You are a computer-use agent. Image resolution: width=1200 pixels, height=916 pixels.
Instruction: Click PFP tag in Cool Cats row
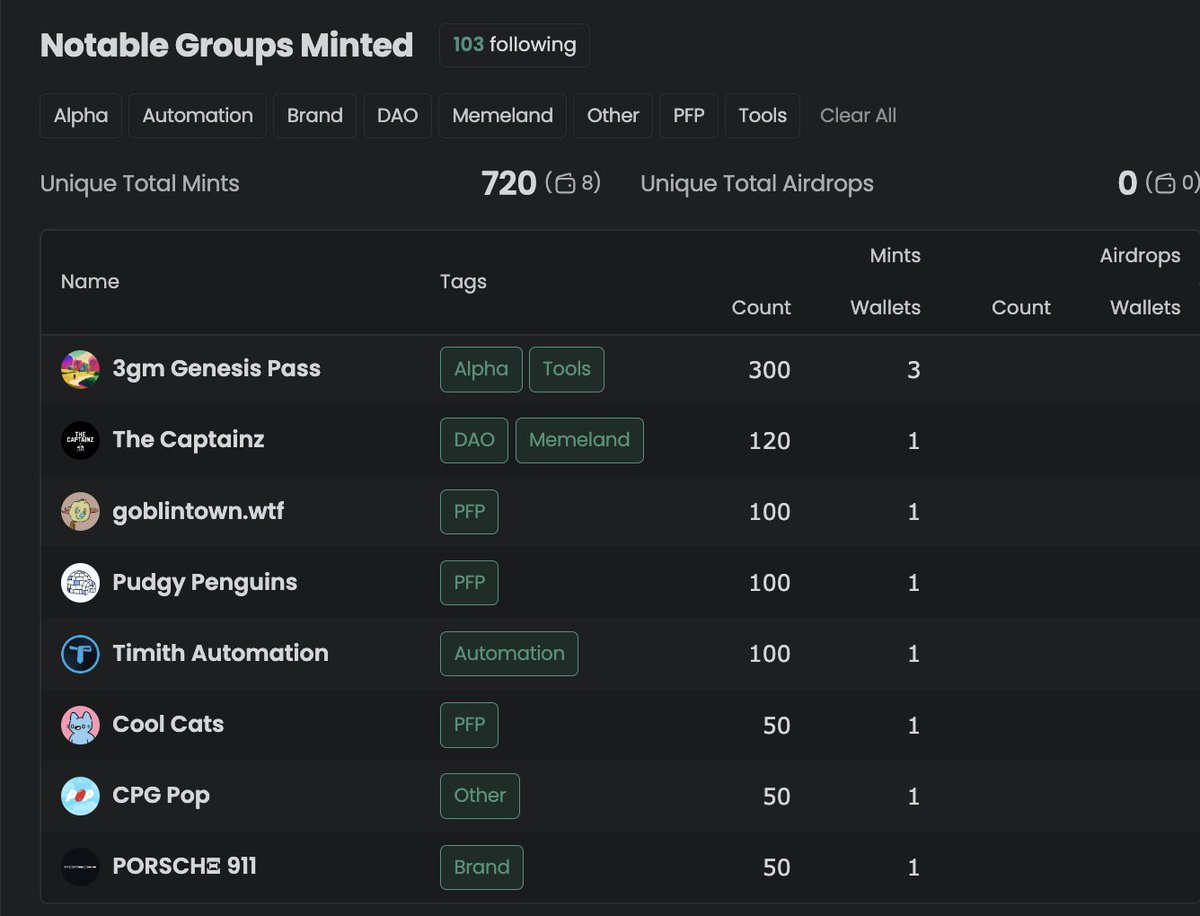(x=469, y=725)
